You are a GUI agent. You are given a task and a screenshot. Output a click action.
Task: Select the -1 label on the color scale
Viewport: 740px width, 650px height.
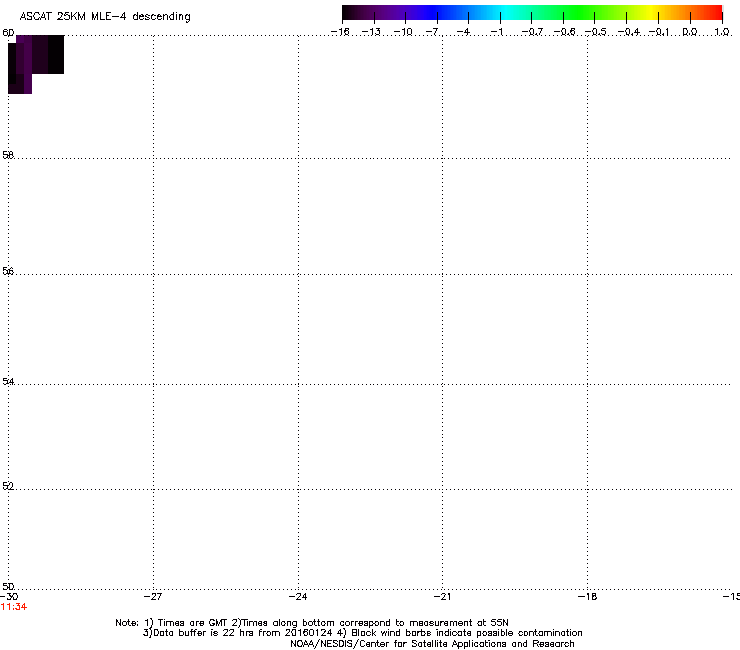(496, 32)
